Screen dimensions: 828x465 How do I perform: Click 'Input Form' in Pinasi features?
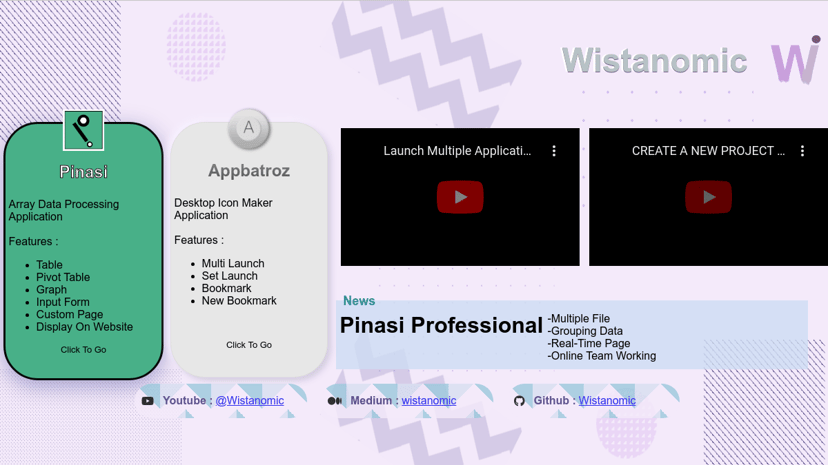[x=62, y=302]
